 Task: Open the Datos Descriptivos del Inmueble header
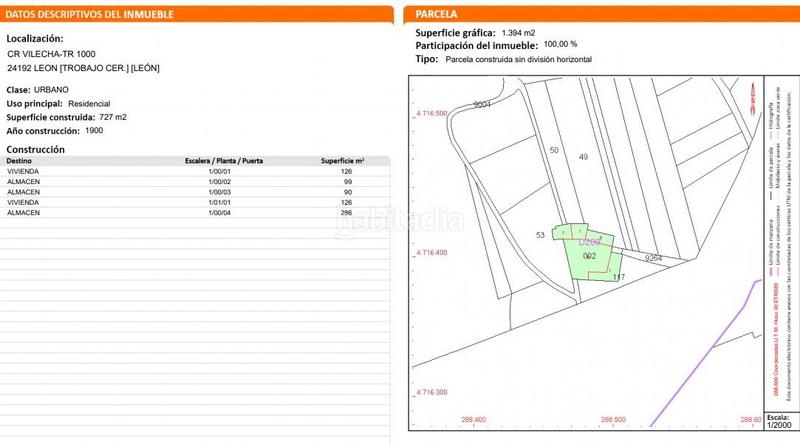pyautogui.click(x=90, y=13)
